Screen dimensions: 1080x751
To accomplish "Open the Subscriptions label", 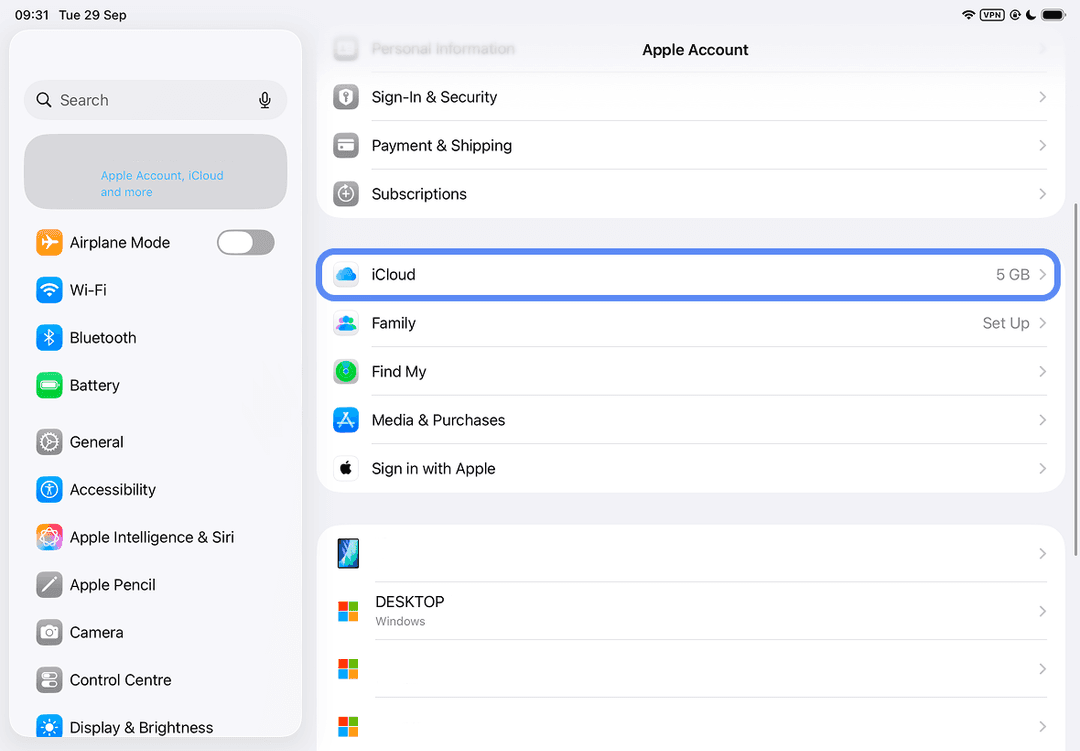I will (419, 194).
